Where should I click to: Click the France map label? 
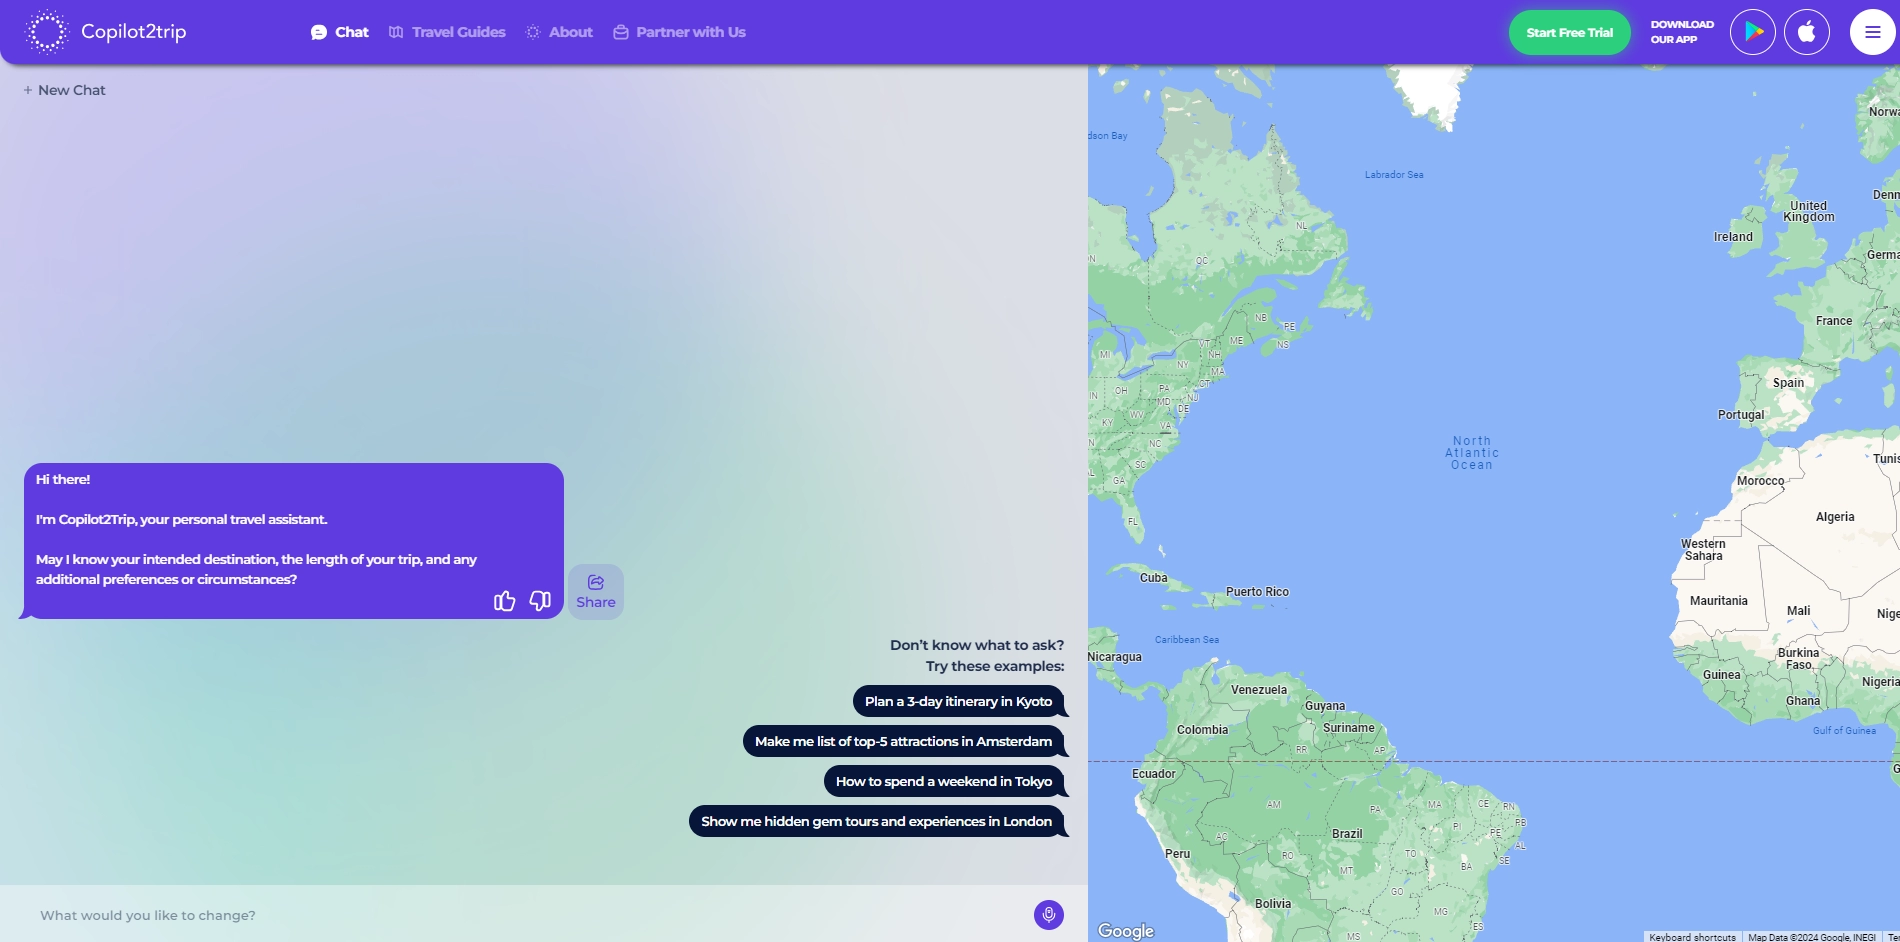[1834, 321]
